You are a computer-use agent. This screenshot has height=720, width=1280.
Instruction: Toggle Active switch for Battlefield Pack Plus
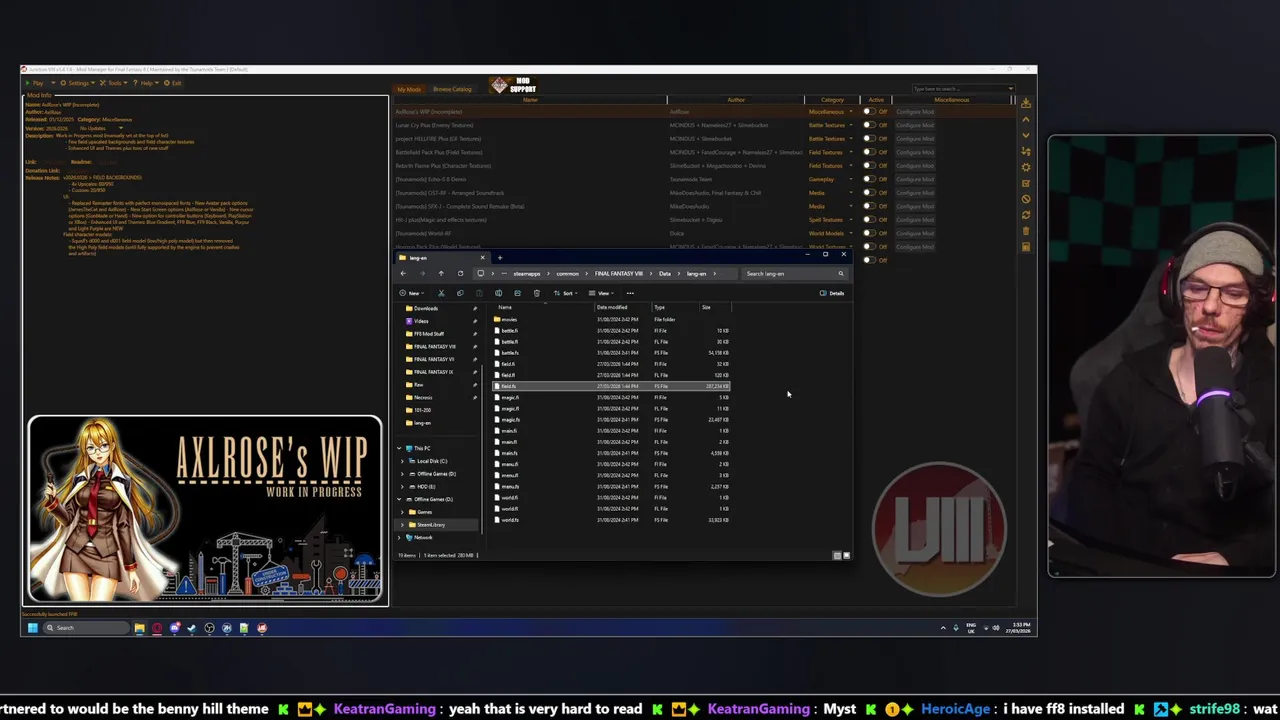coord(868,152)
